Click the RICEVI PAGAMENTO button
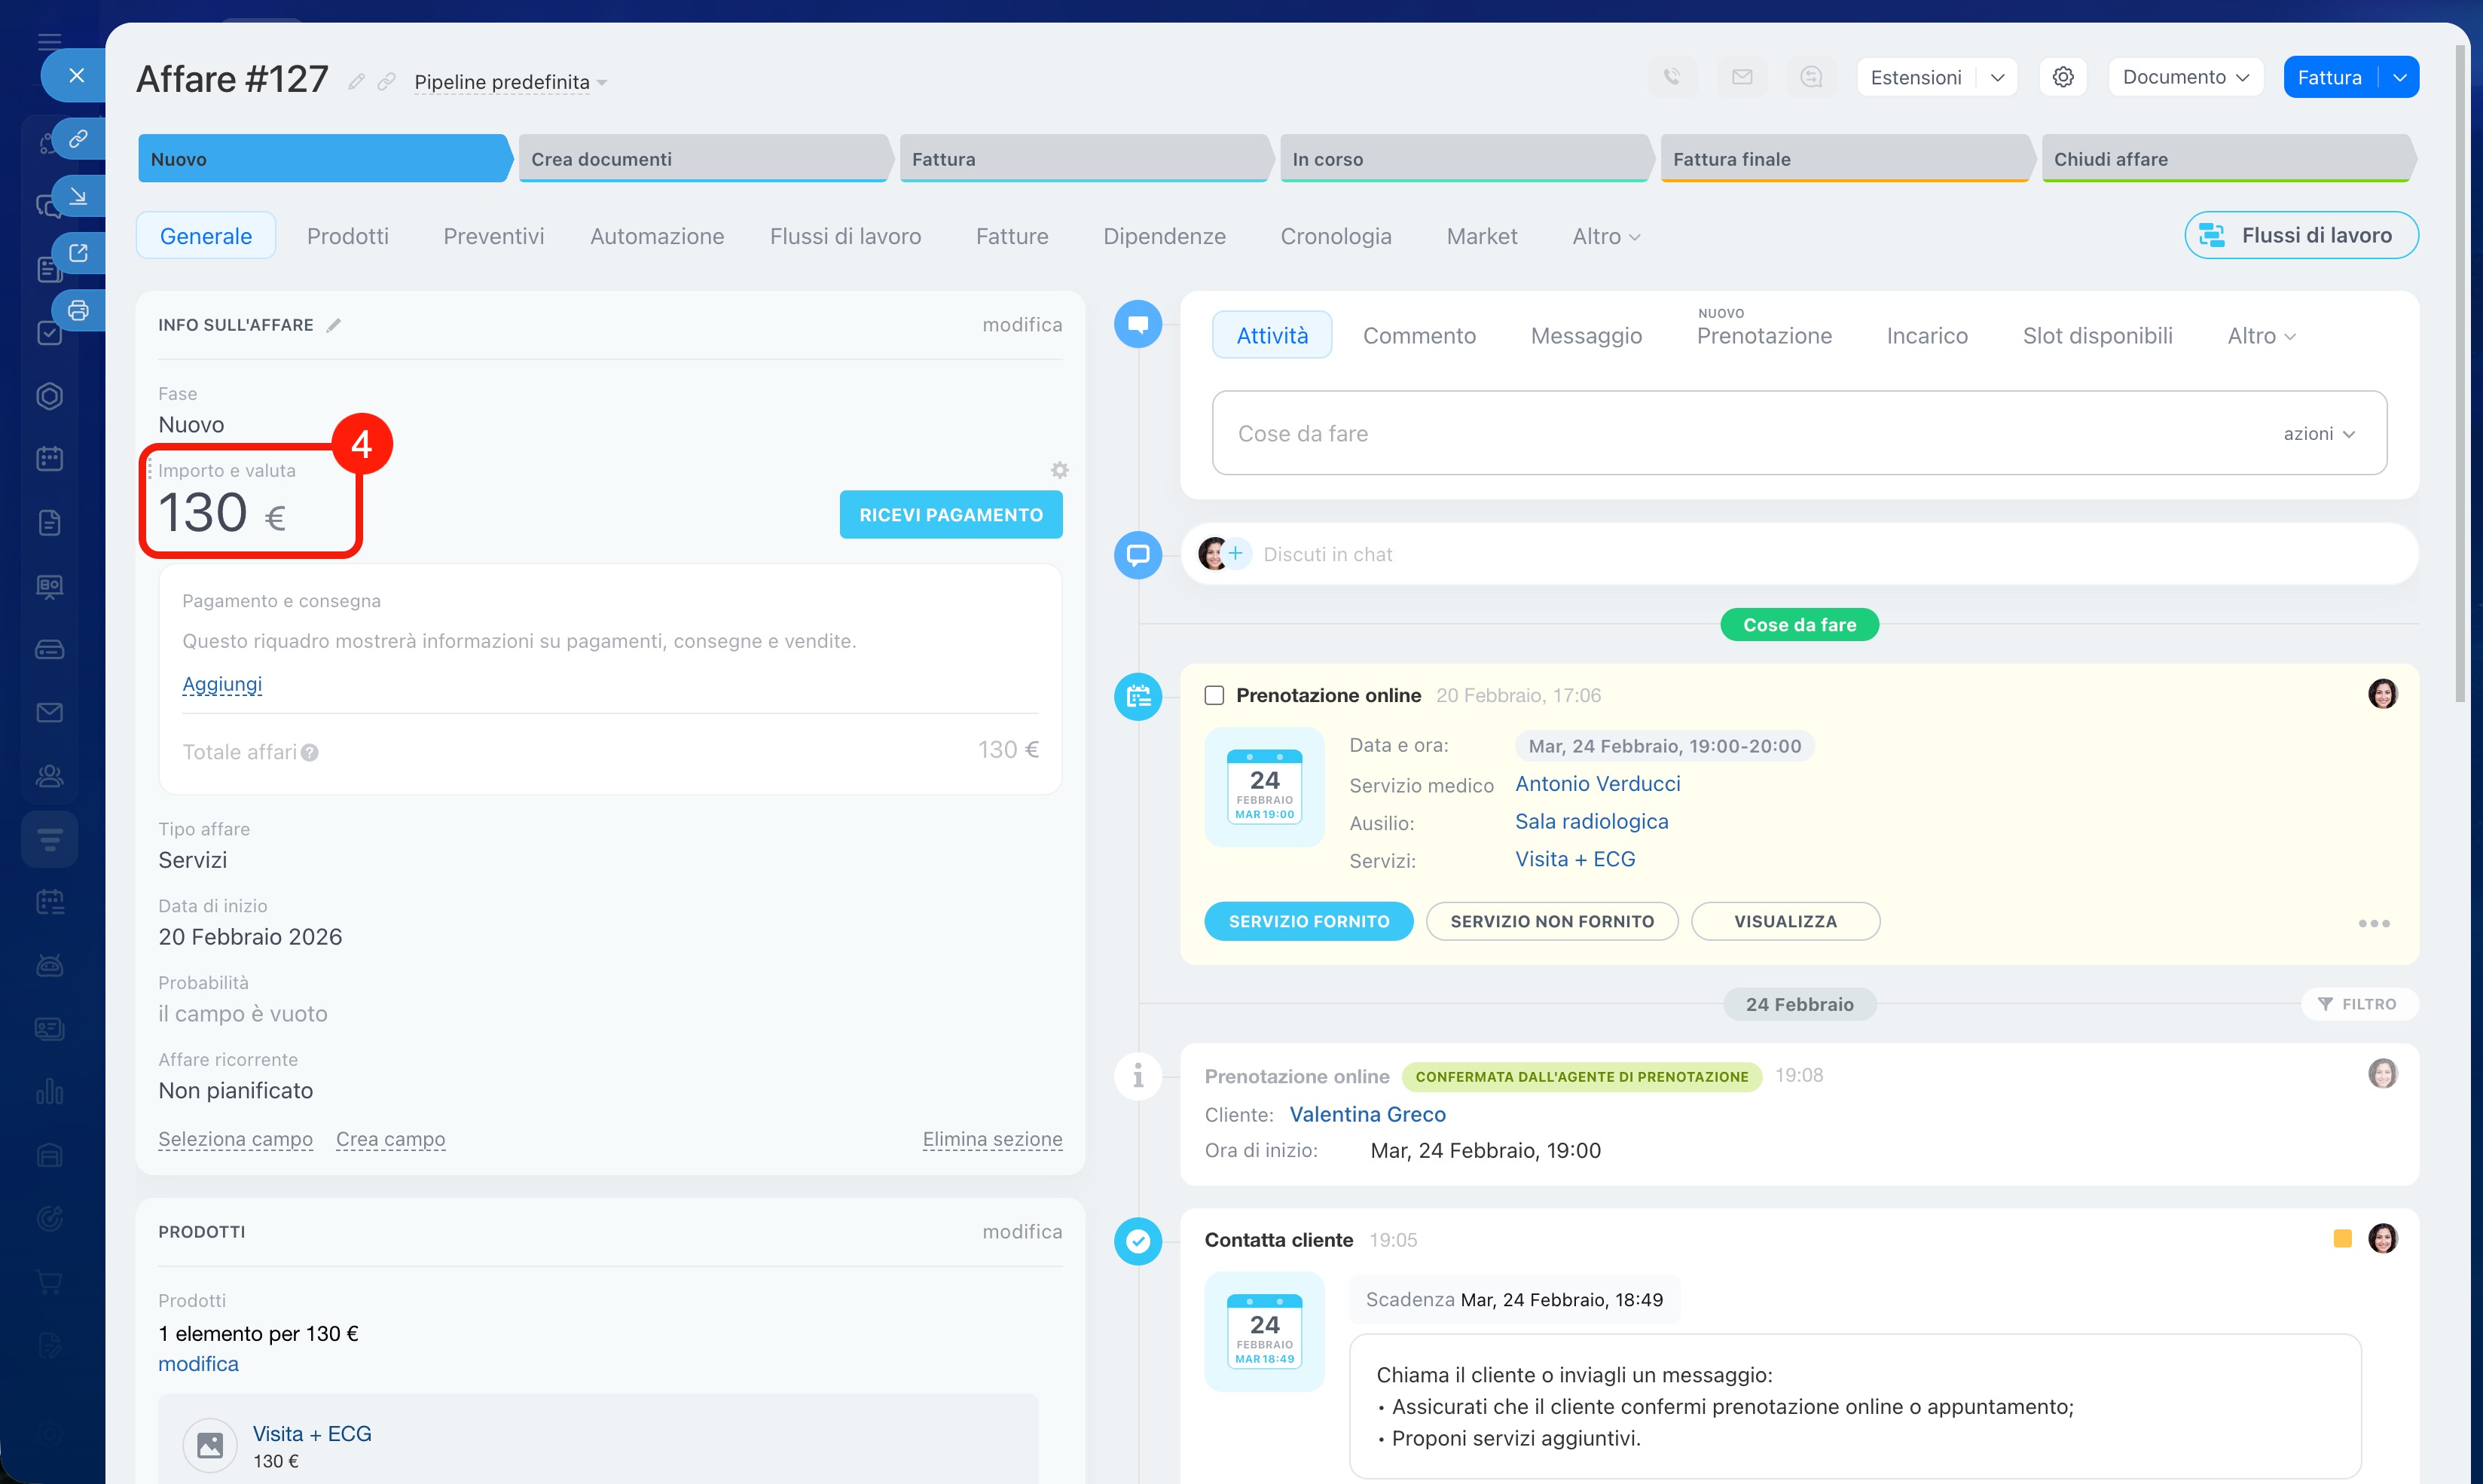The height and width of the screenshot is (1484, 2483). click(950, 515)
